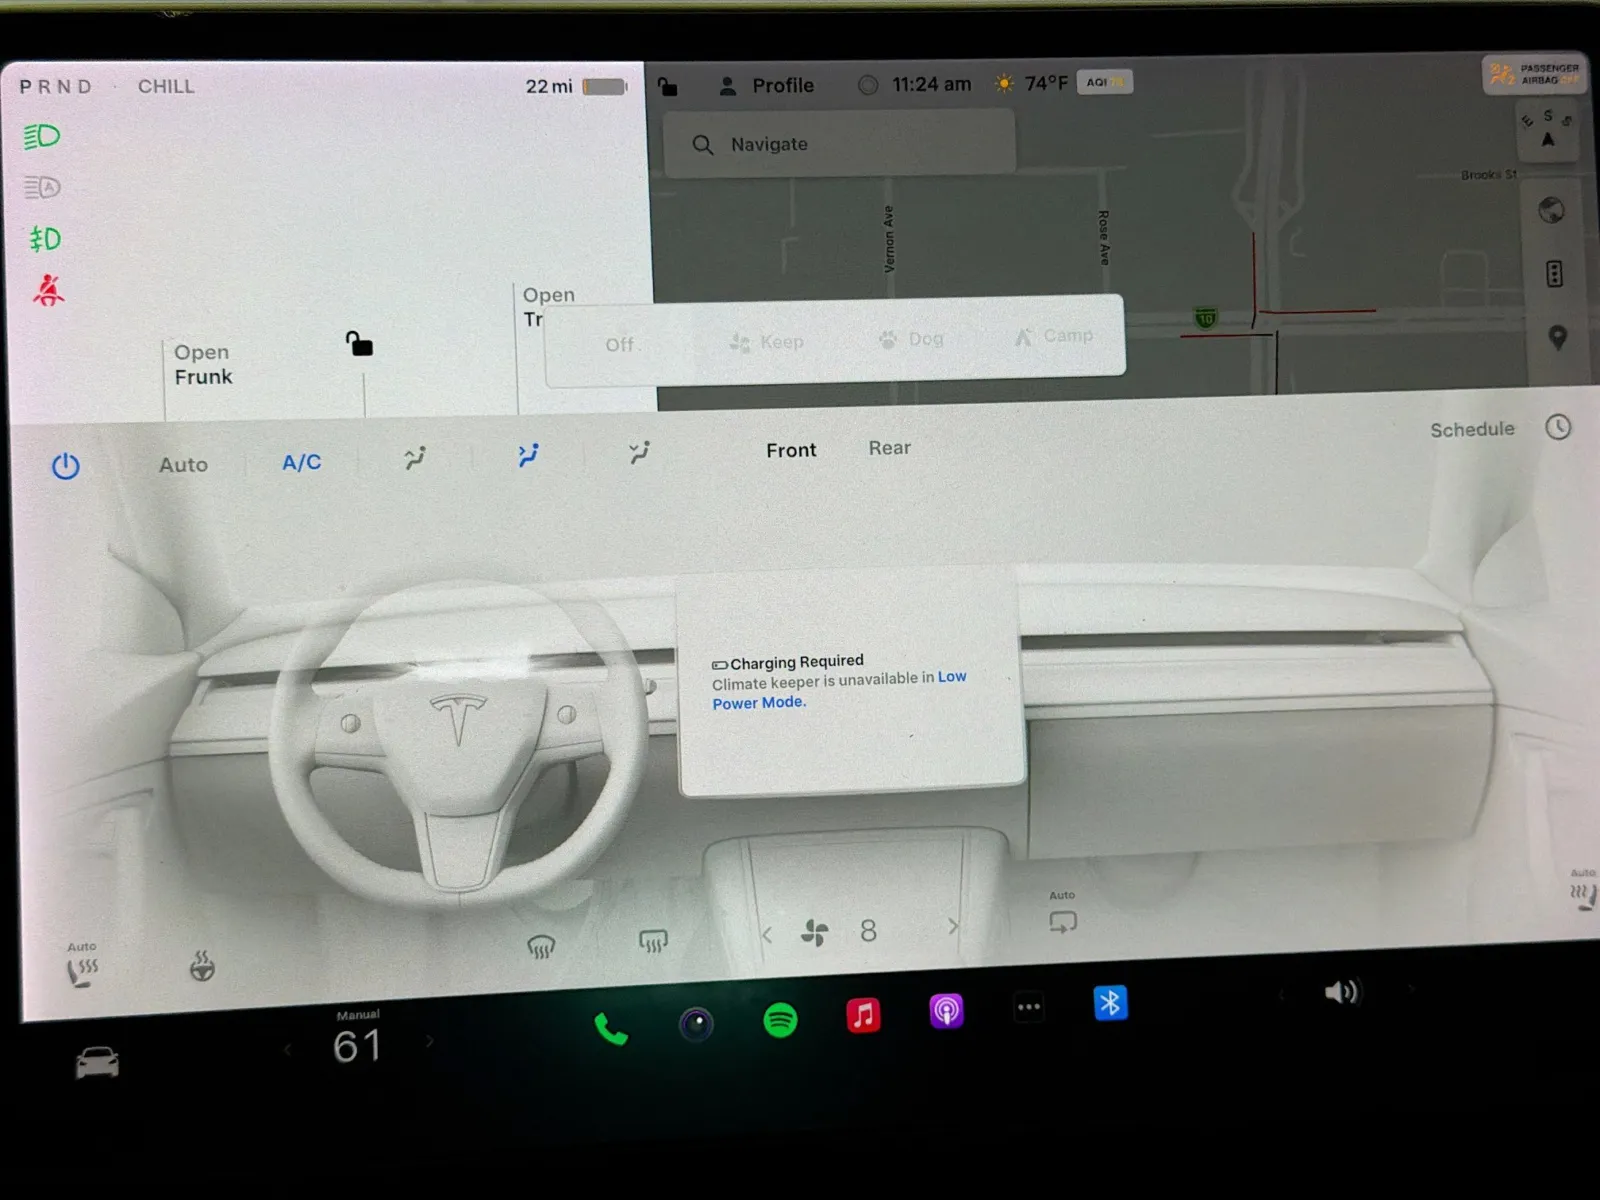Turn off climate with power button
Screen dimensions: 1600x1200
pos(66,466)
